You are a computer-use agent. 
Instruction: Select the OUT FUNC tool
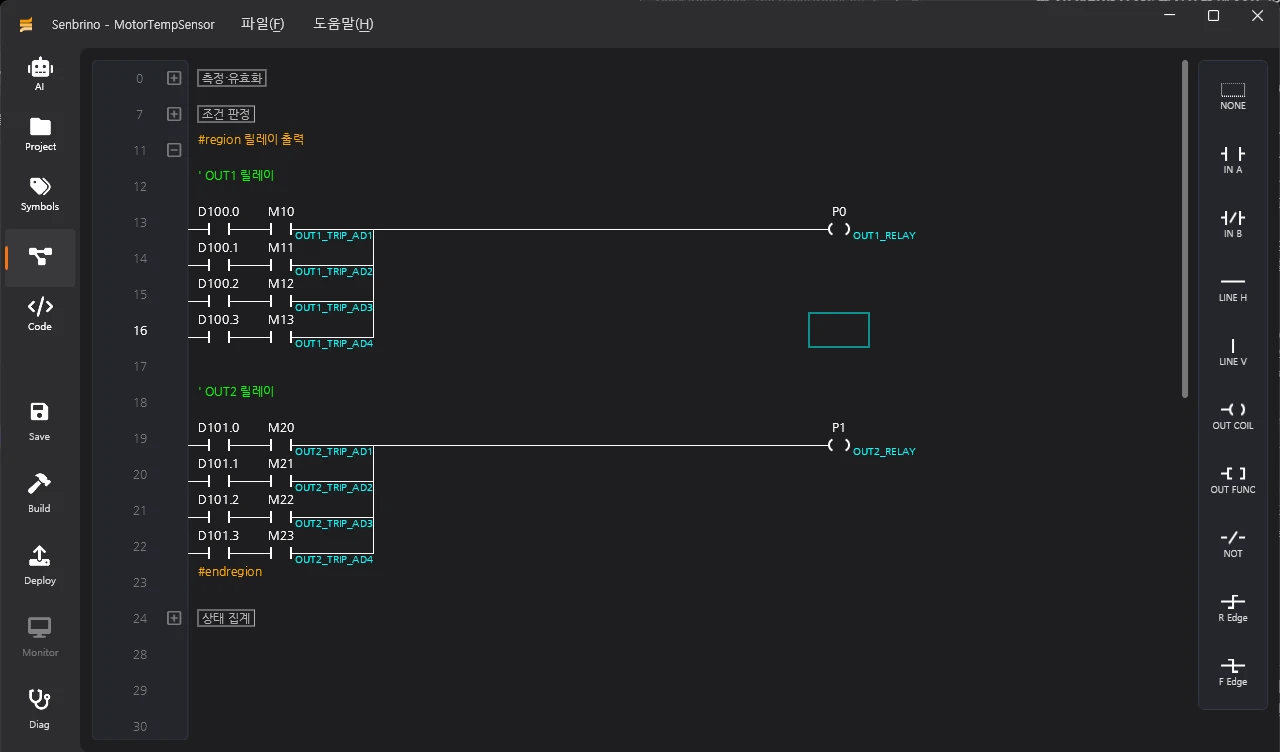pyautogui.click(x=1233, y=480)
